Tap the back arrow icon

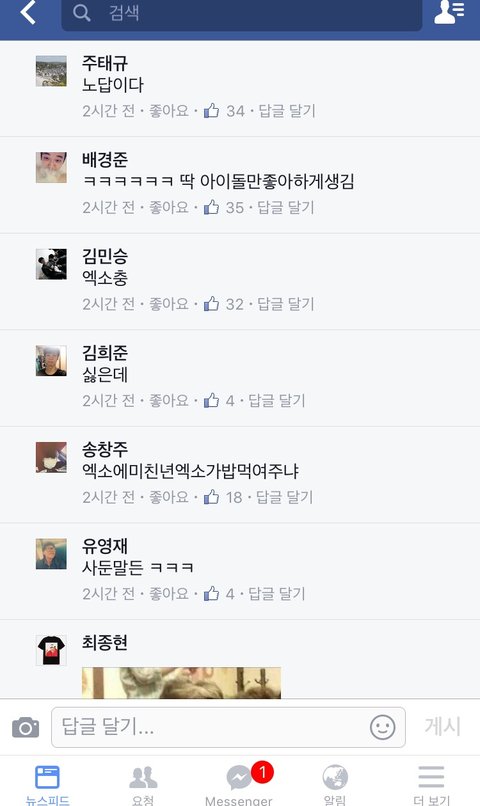coord(28,12)
